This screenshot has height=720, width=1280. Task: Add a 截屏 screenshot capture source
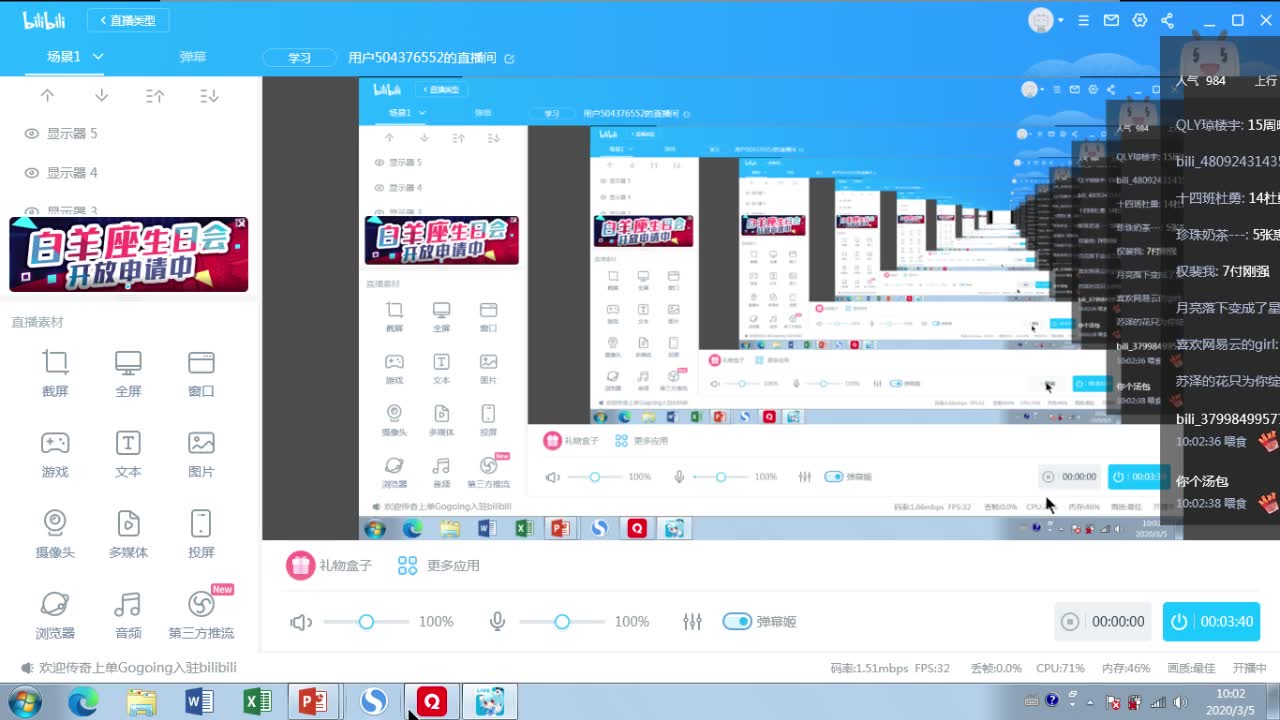click(55, 373)
